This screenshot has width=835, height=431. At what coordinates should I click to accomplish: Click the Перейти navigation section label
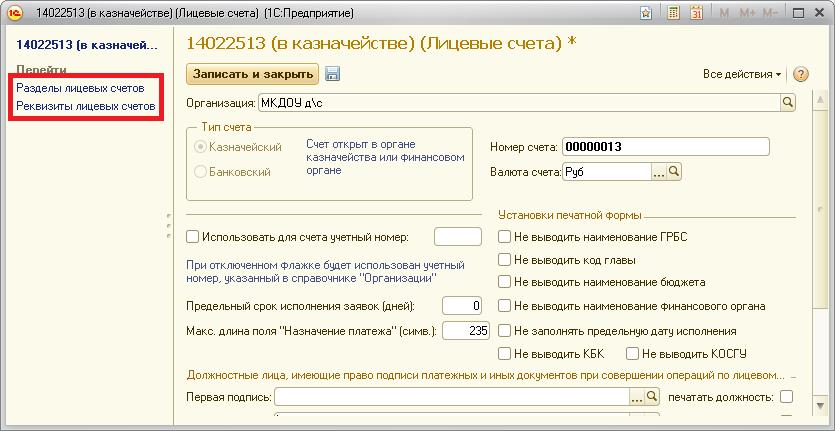pyautogui.click(x=42, y=70)
